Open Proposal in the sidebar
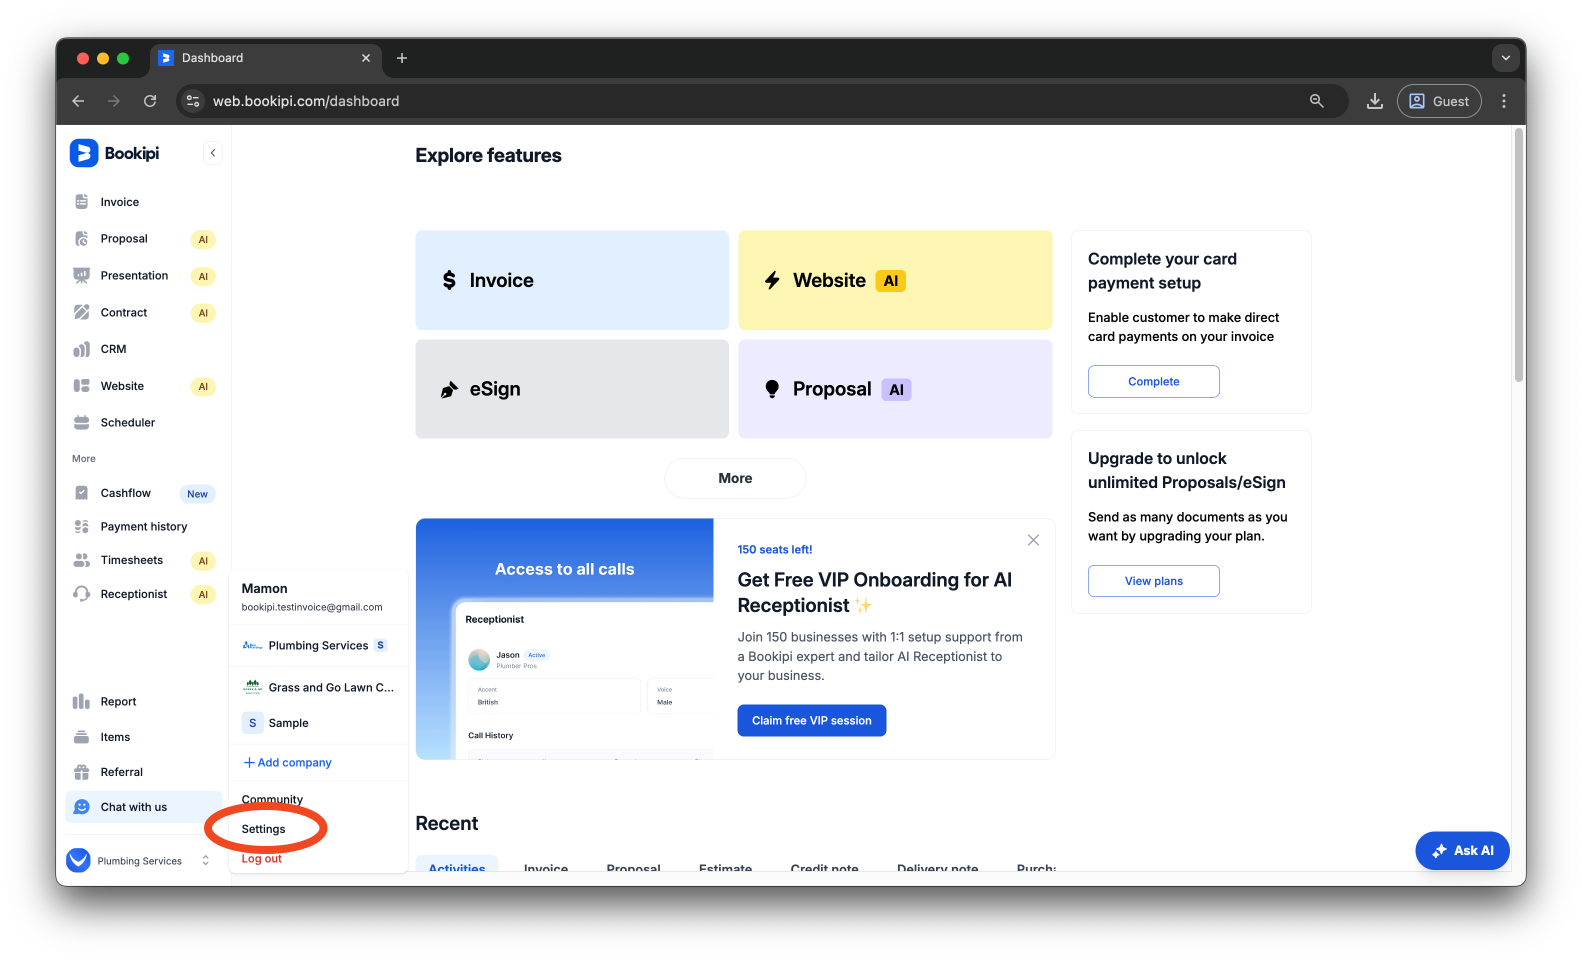 point(143,239)
